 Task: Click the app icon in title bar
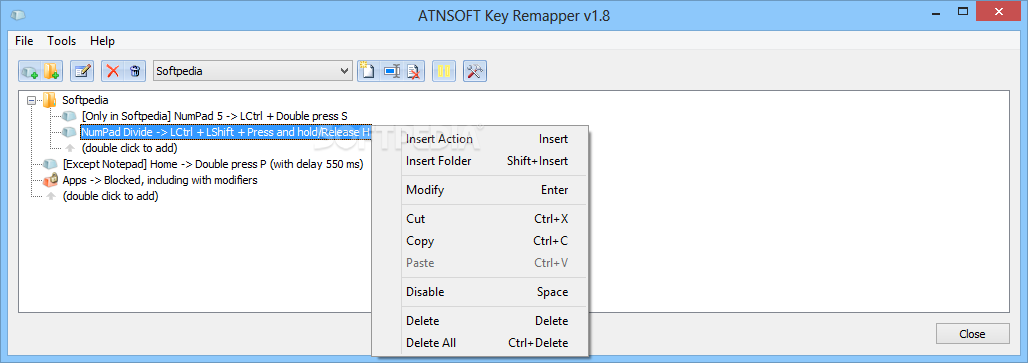(18, 16)
